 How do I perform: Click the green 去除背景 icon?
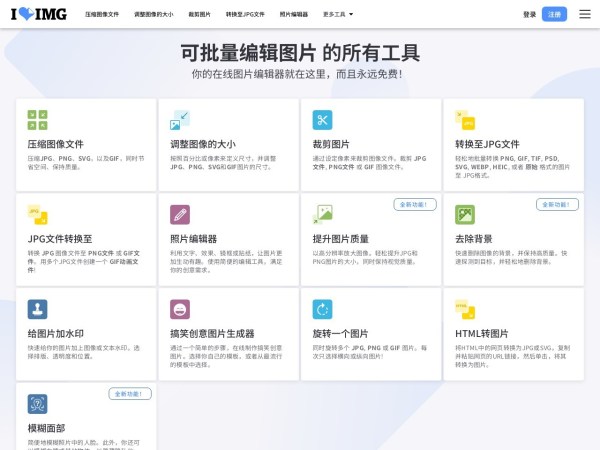coord(465,214)
